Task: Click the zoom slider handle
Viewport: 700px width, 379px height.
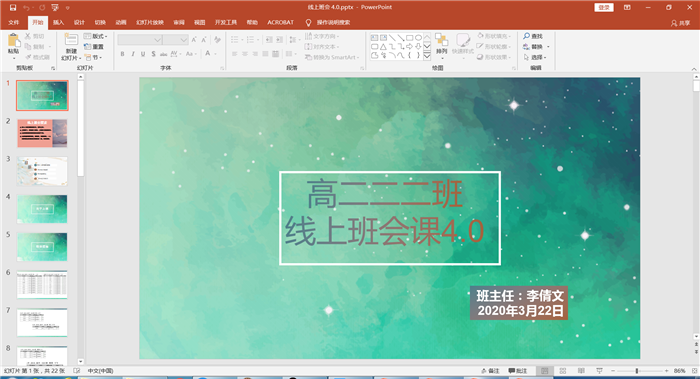Action: (637, 371)
